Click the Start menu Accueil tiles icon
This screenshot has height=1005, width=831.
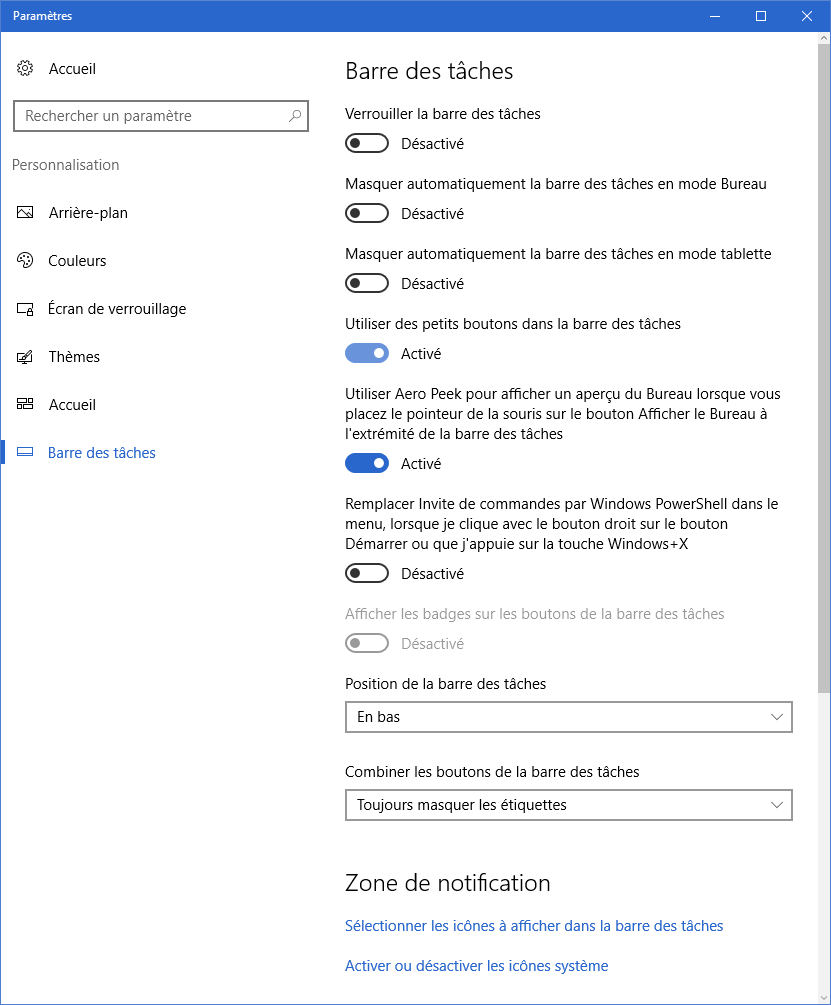click(x=25, y=405)
